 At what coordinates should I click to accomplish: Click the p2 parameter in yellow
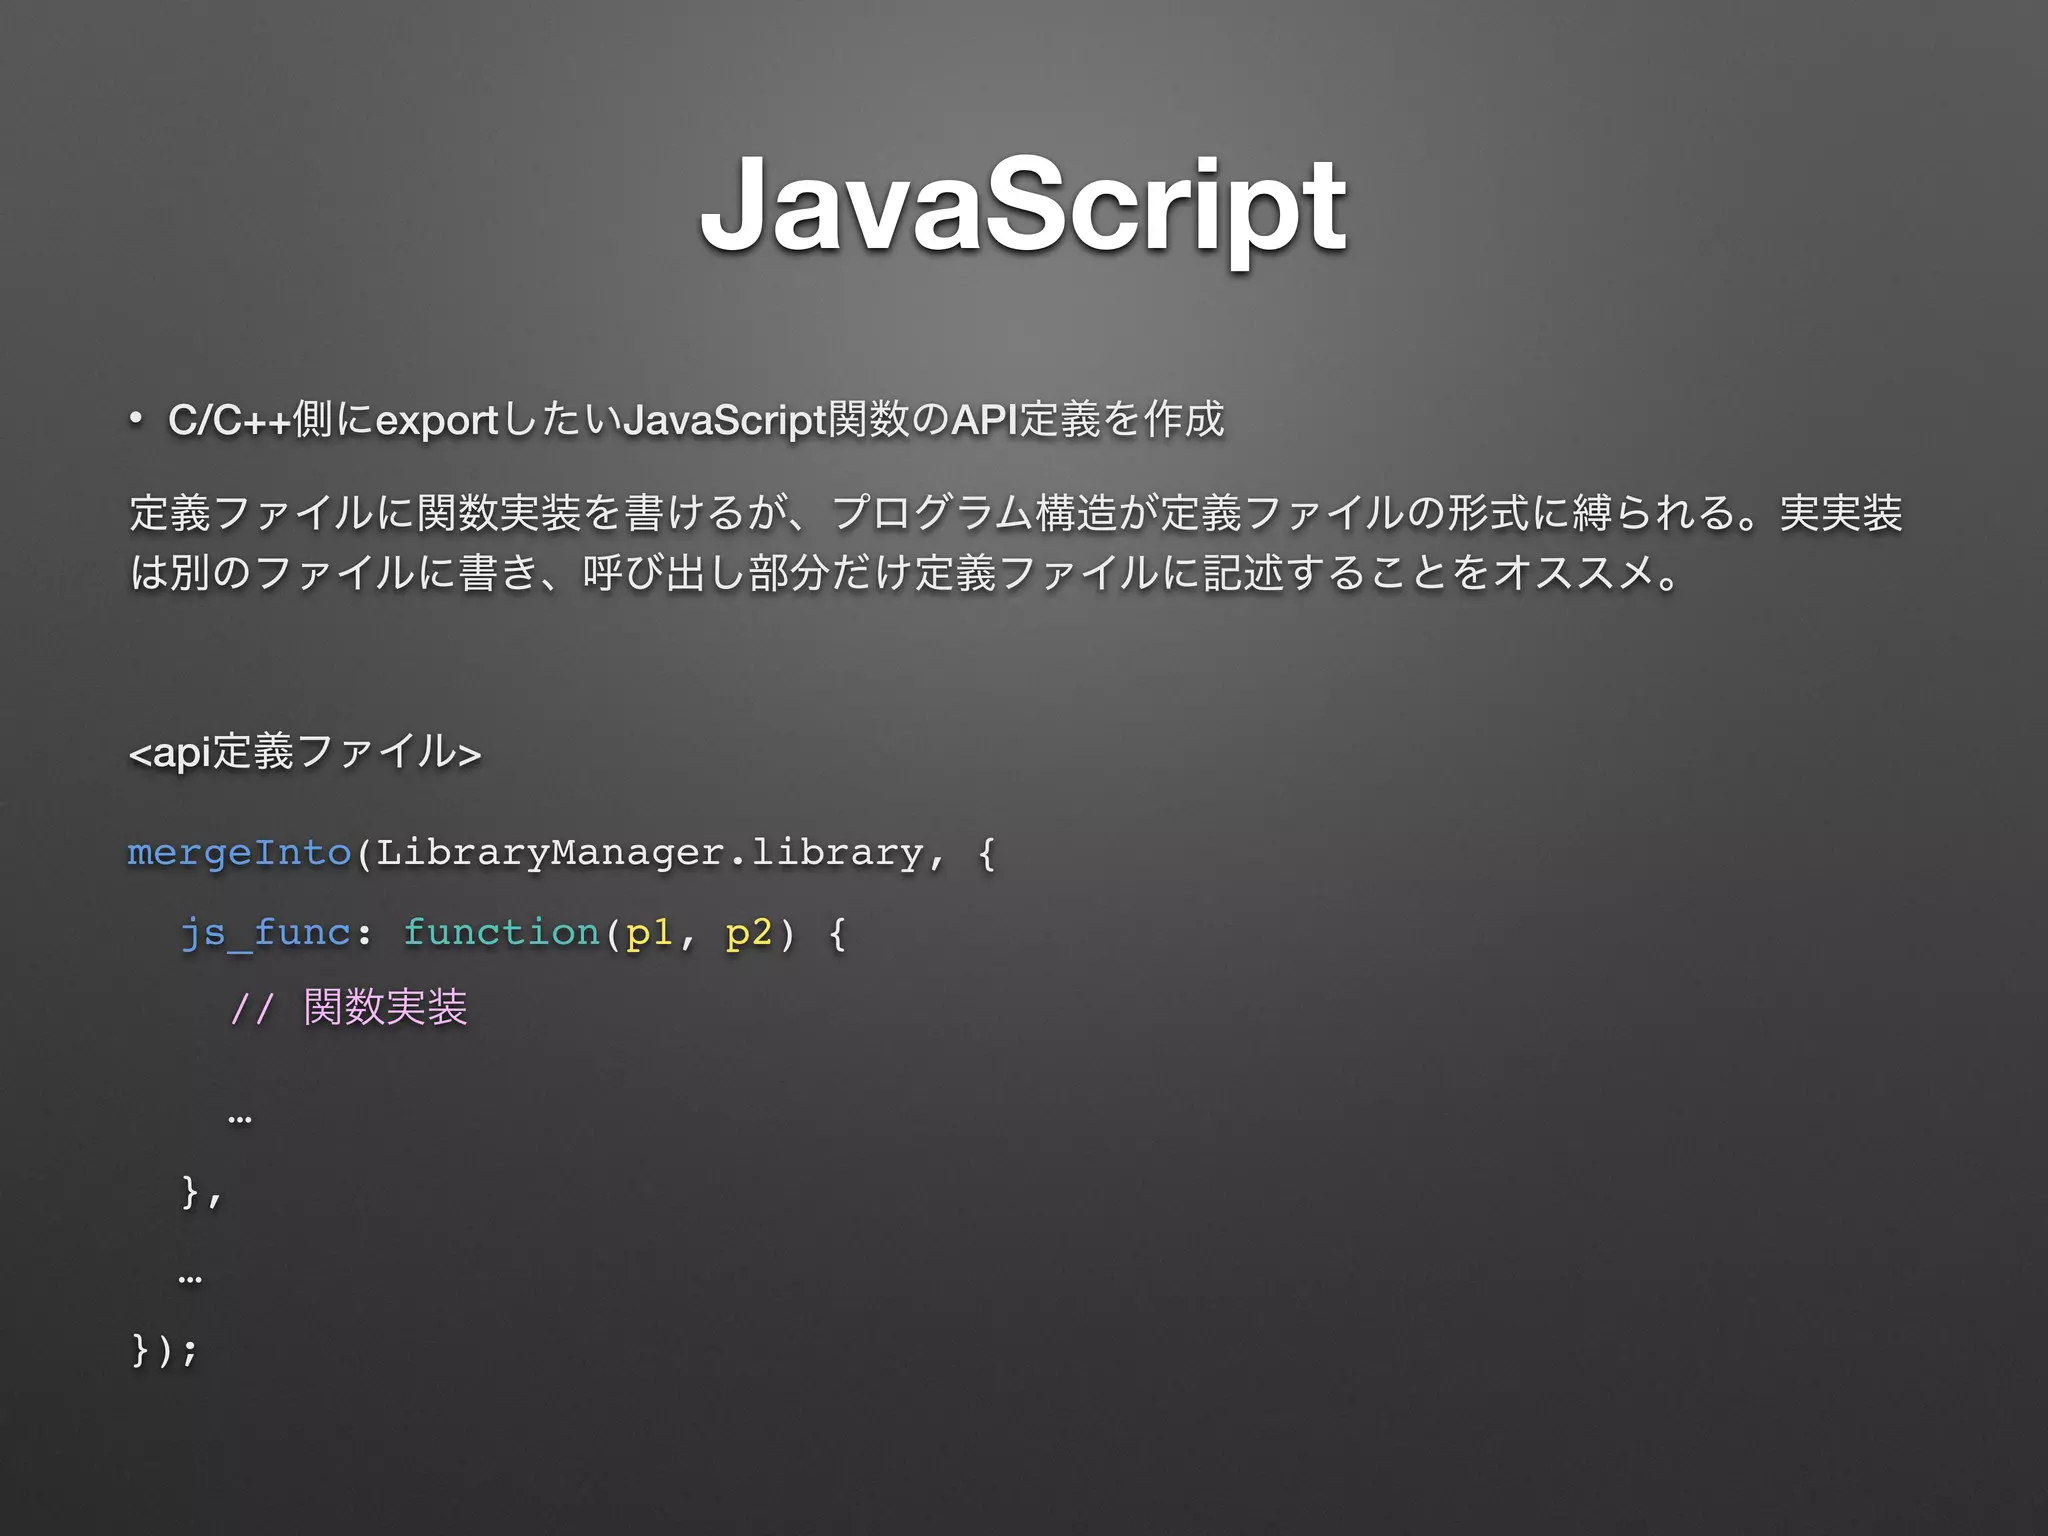coord(749,934)
